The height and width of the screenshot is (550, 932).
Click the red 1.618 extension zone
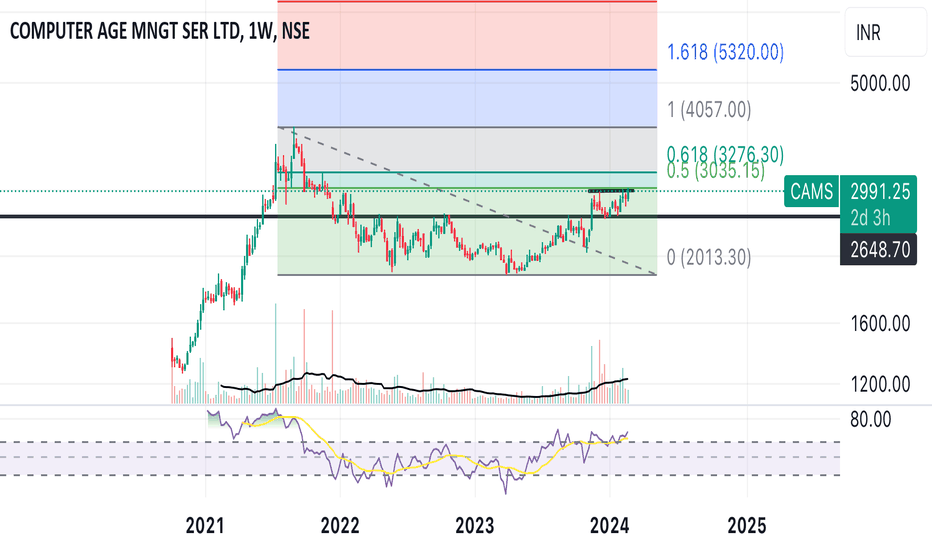(x=467, y=36)
